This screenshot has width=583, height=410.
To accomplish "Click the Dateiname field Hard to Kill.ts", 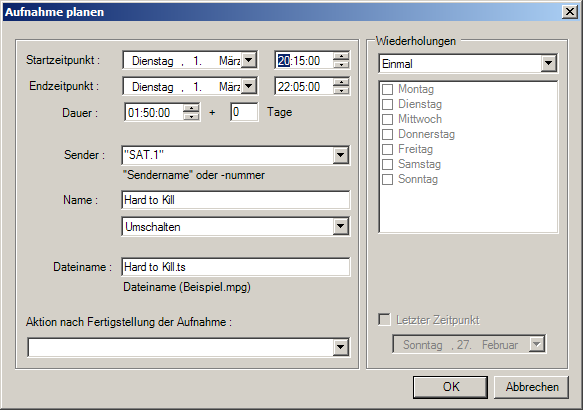I will (236, 267).
